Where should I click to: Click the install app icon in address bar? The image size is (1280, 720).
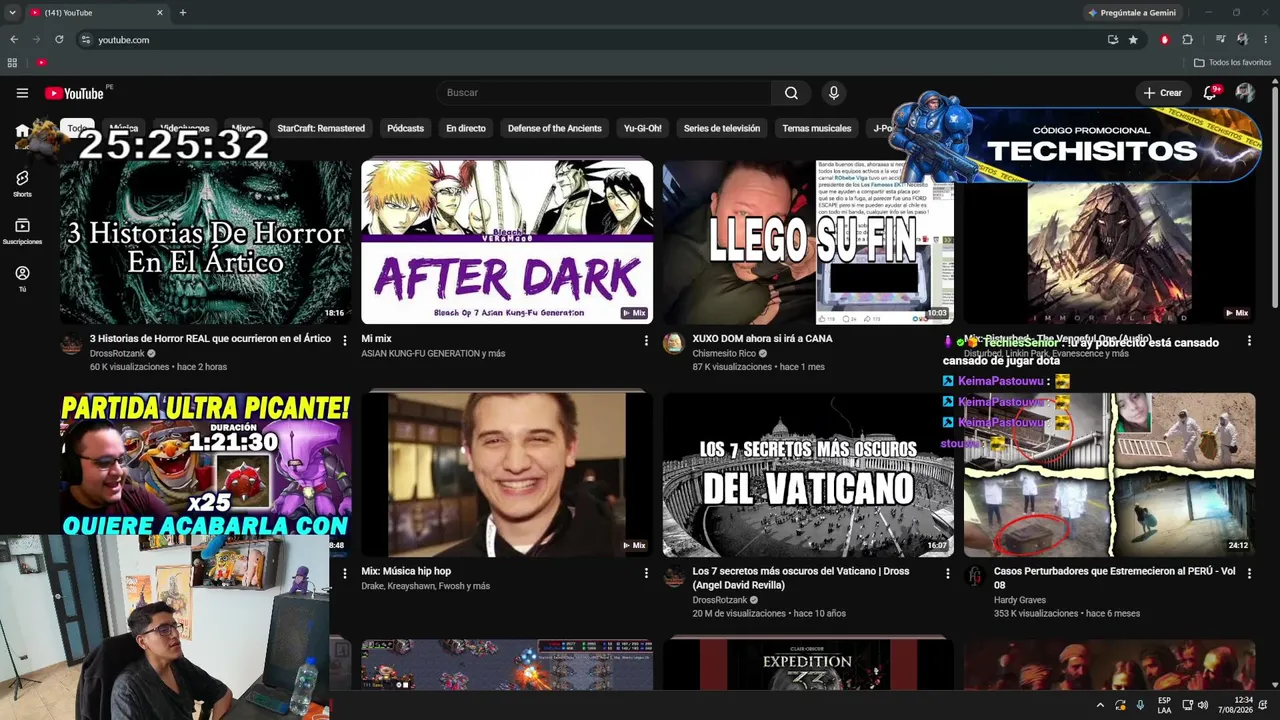pos(1113,40)
